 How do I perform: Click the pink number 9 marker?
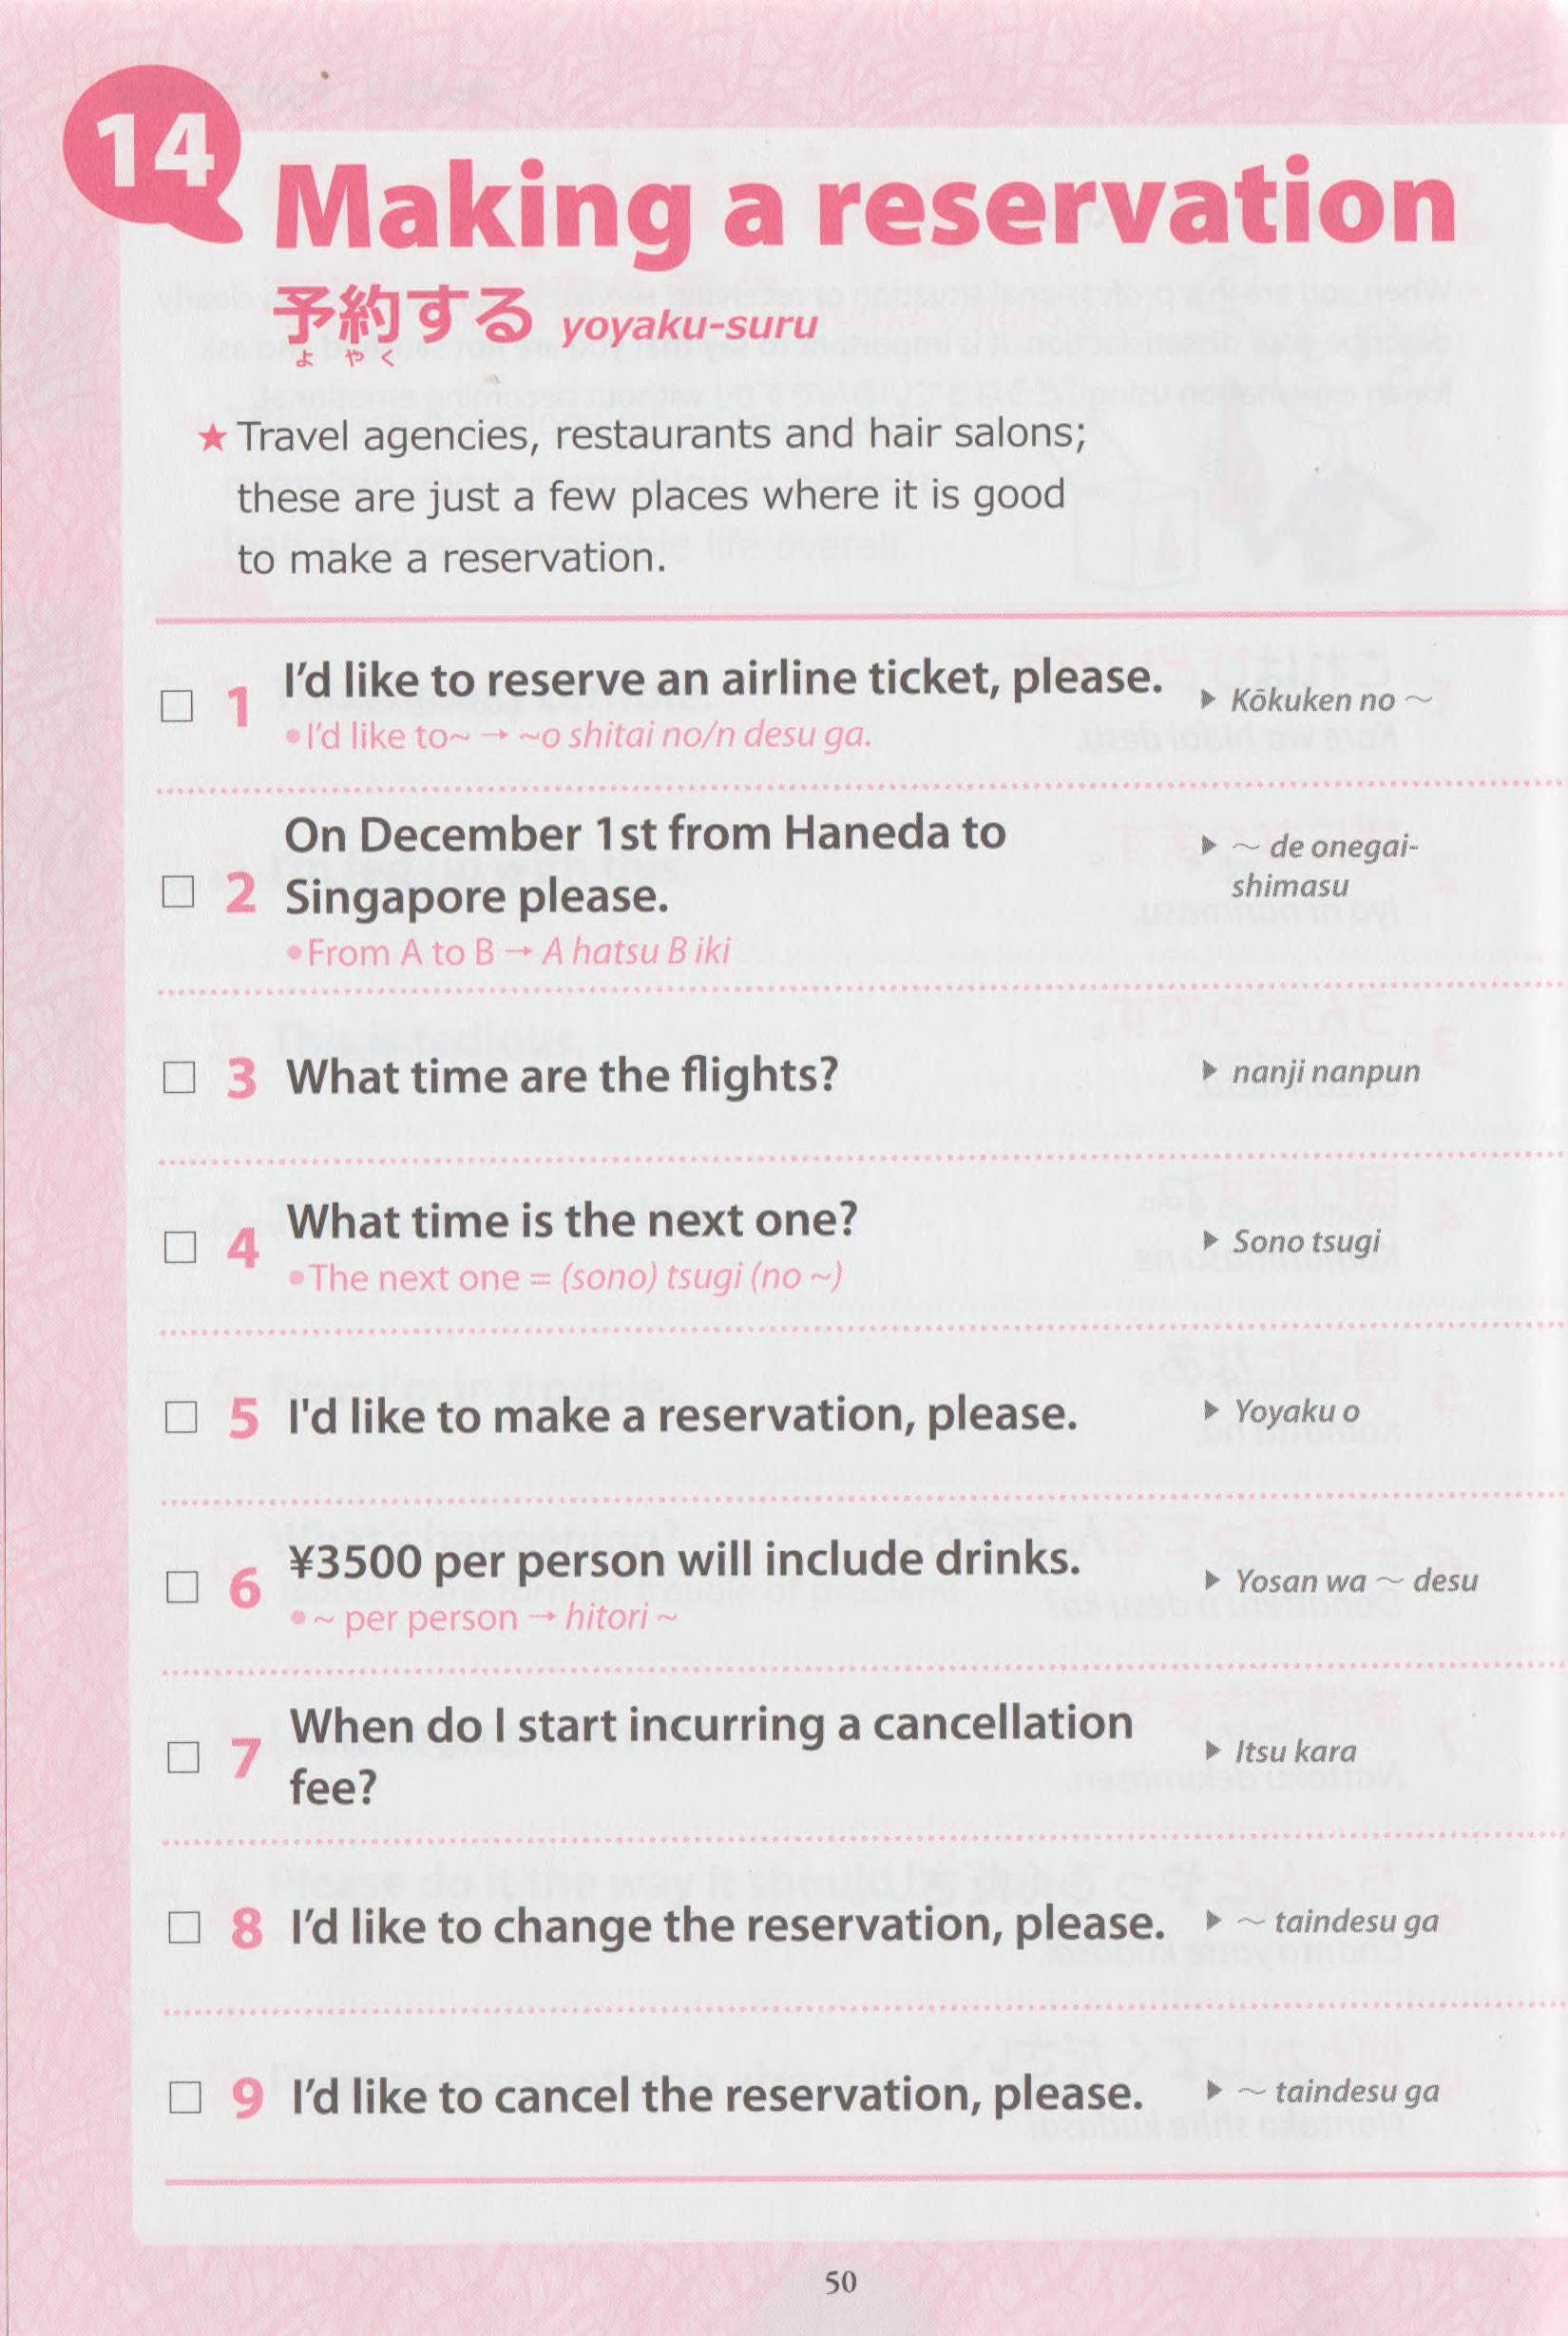247,2097
